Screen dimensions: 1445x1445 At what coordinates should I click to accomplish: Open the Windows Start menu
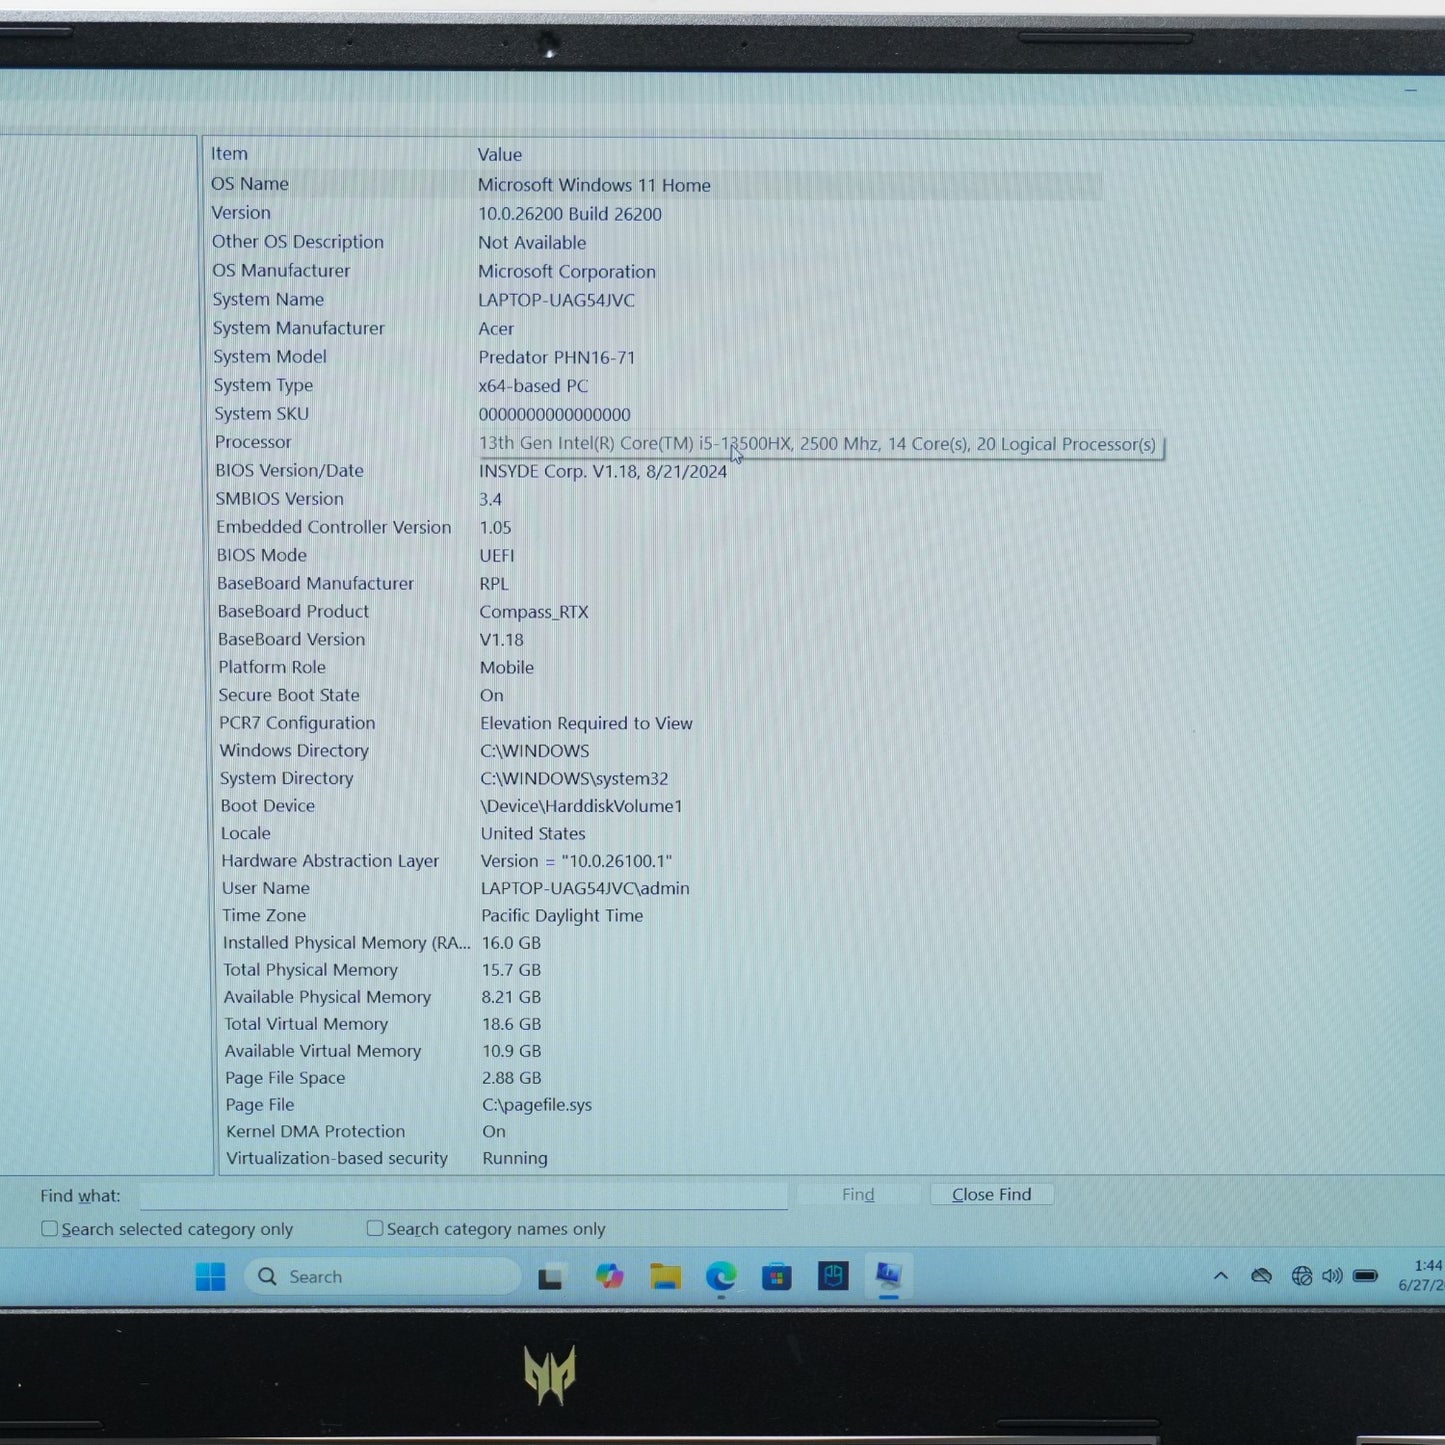(x=210, y=1277)
